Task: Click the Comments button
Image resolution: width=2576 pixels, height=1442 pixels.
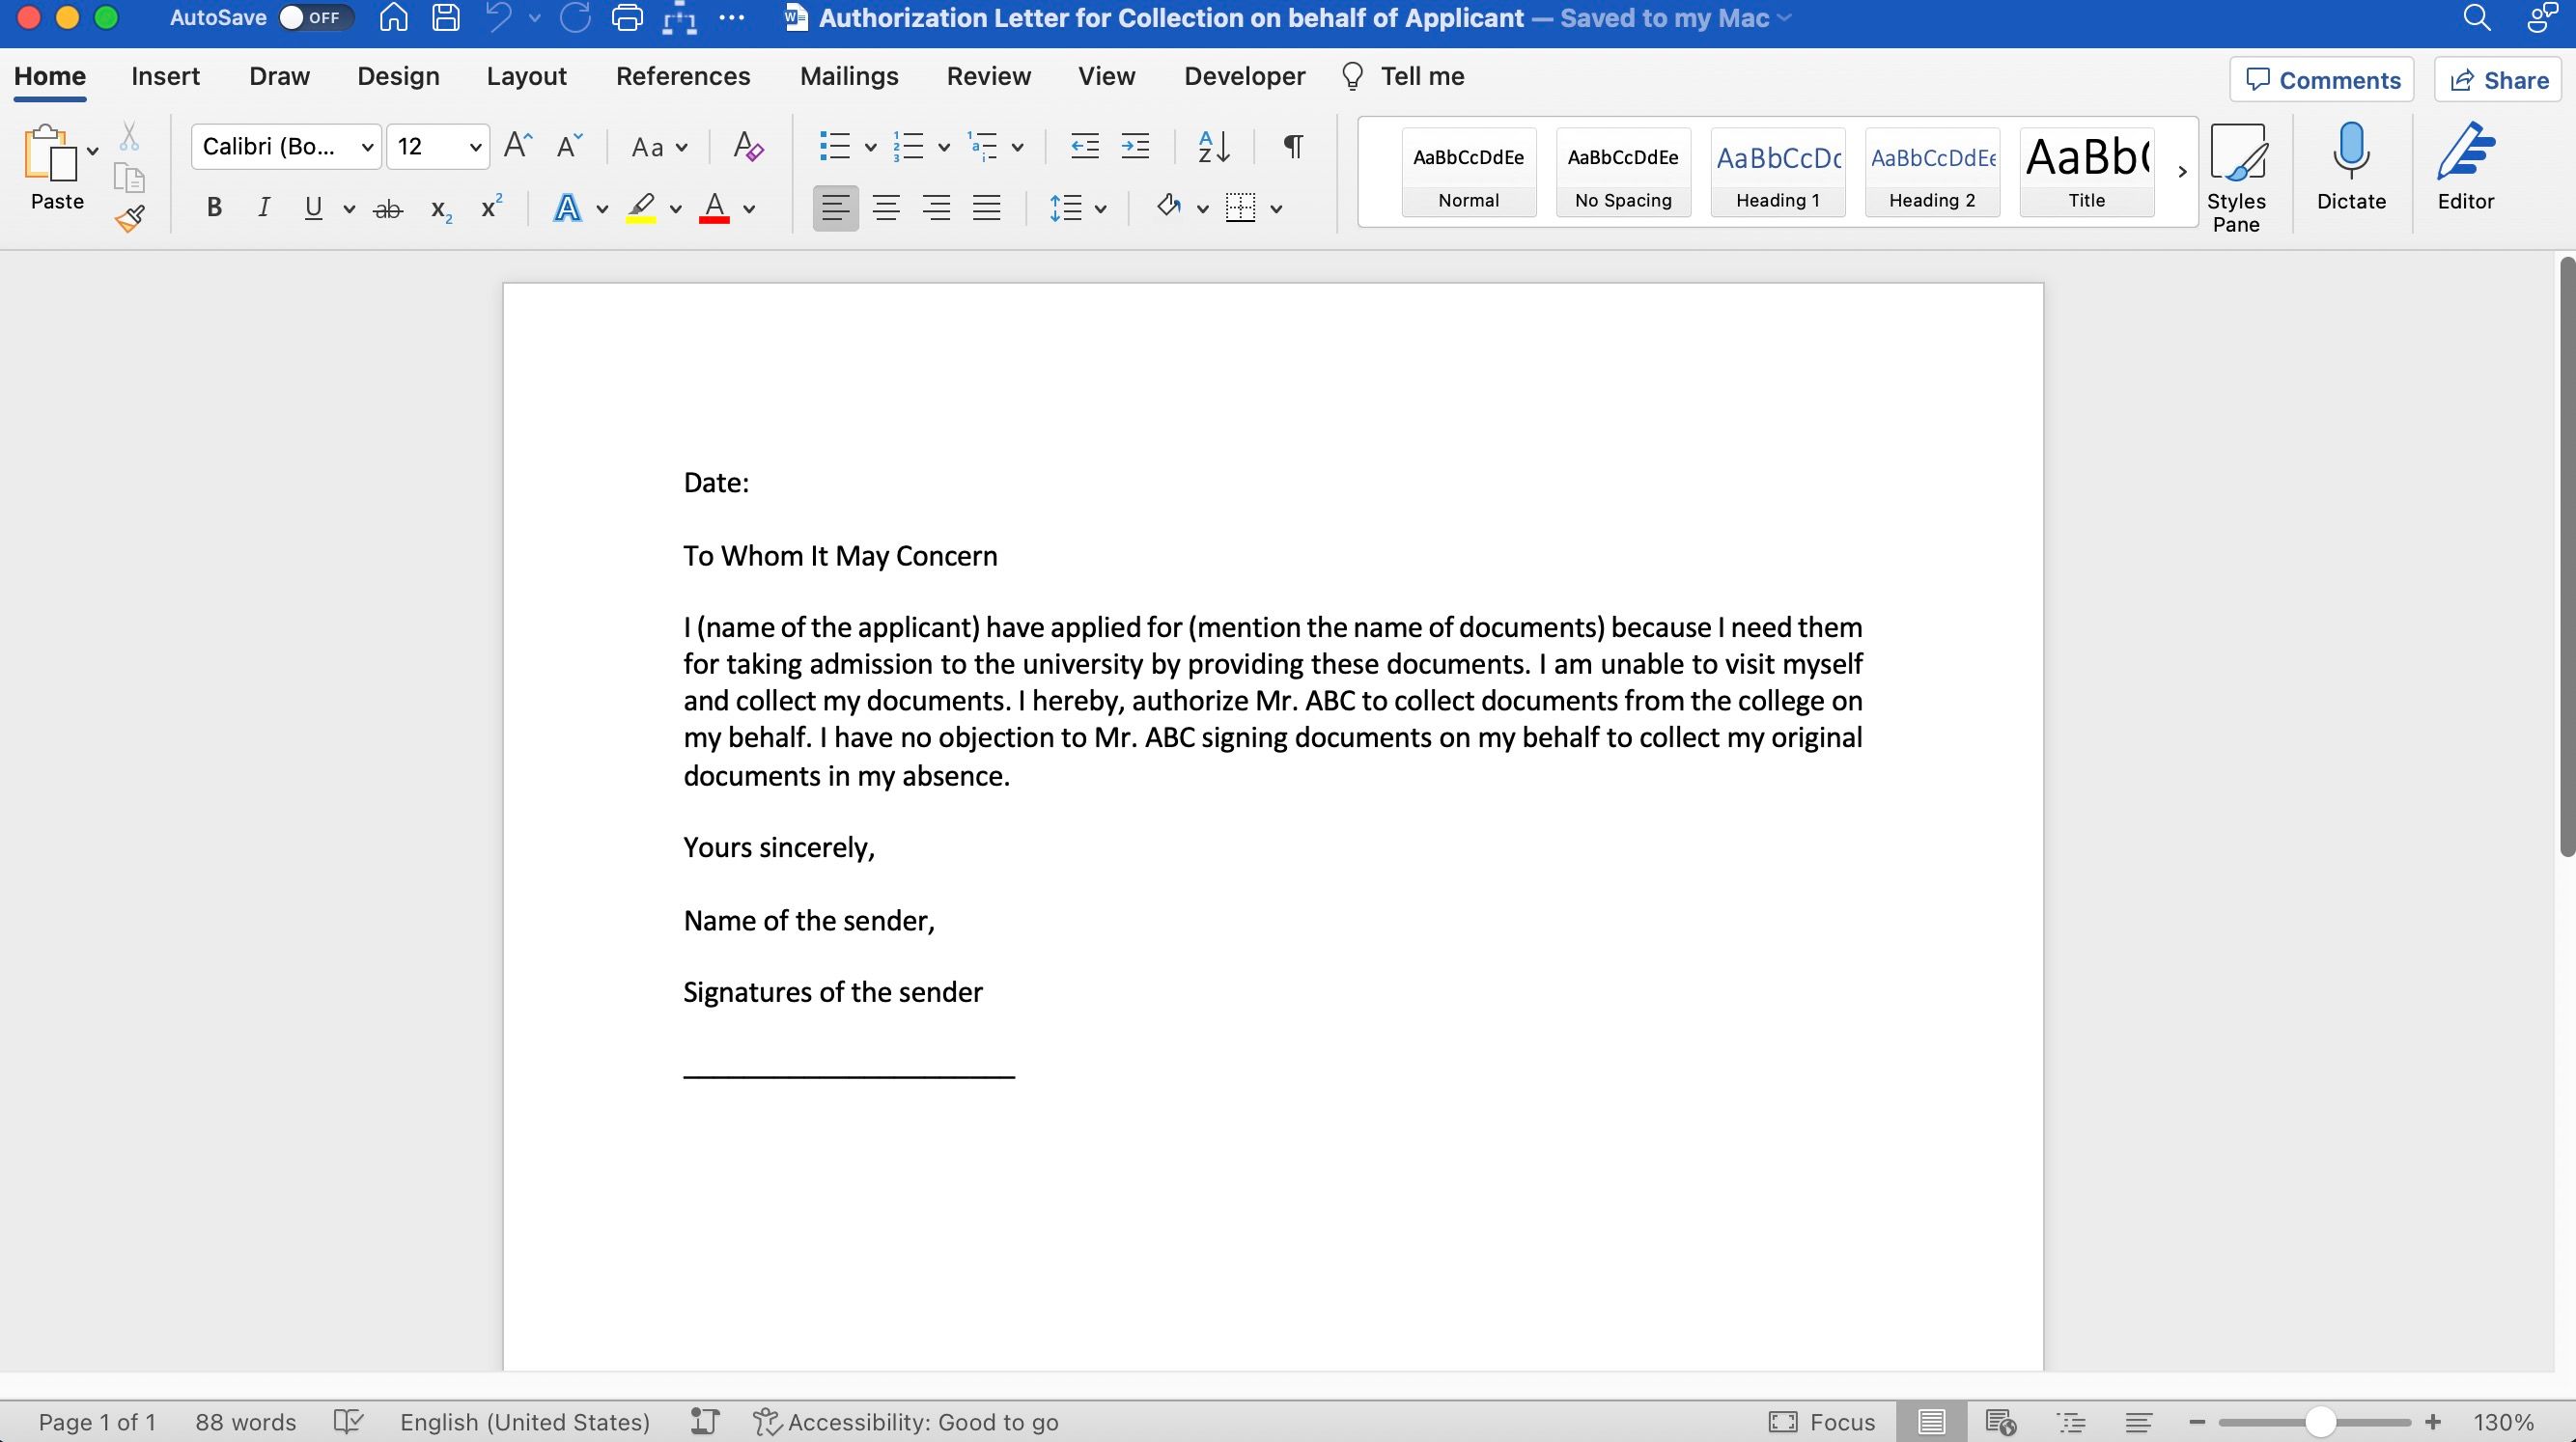Action: pos(2321,80)
